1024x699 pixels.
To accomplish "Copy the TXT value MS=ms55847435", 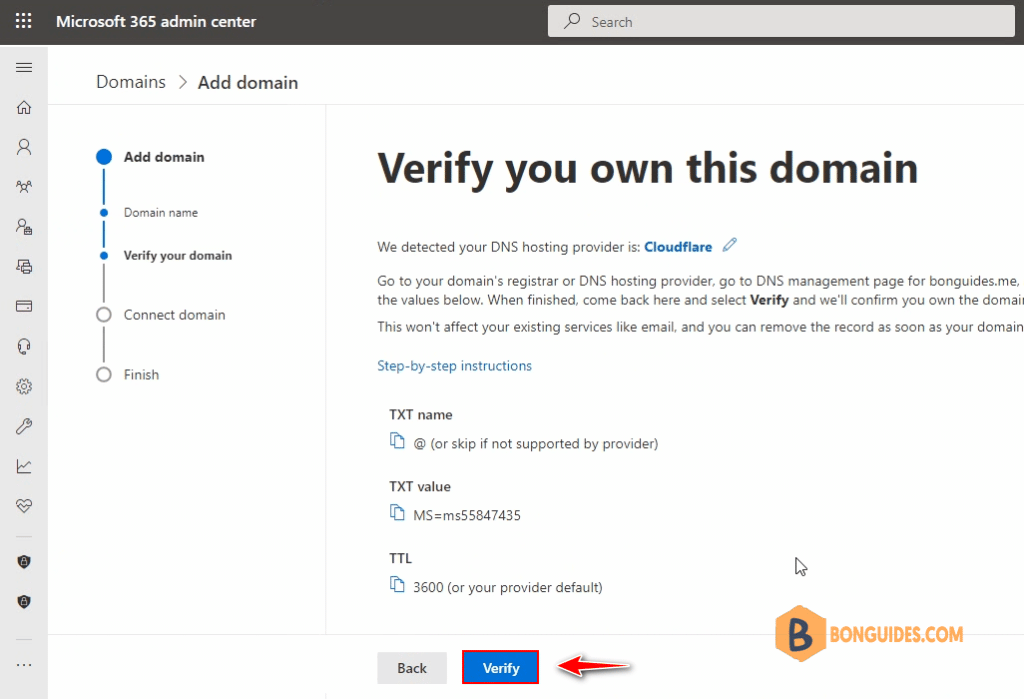I will 397,512.
